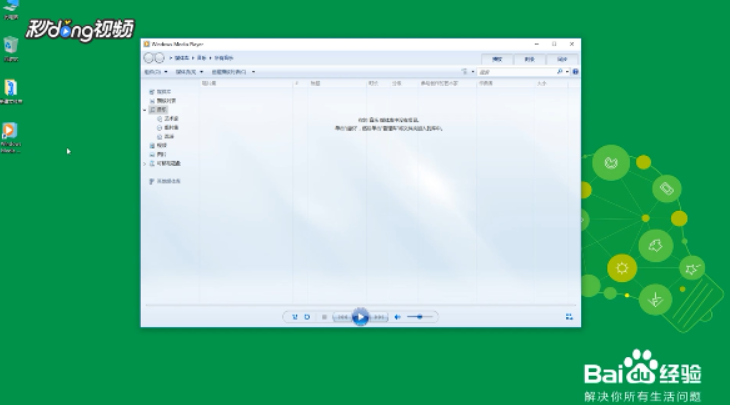
Task: Click the seek progress bar above the controls
Action: [360, 305]
